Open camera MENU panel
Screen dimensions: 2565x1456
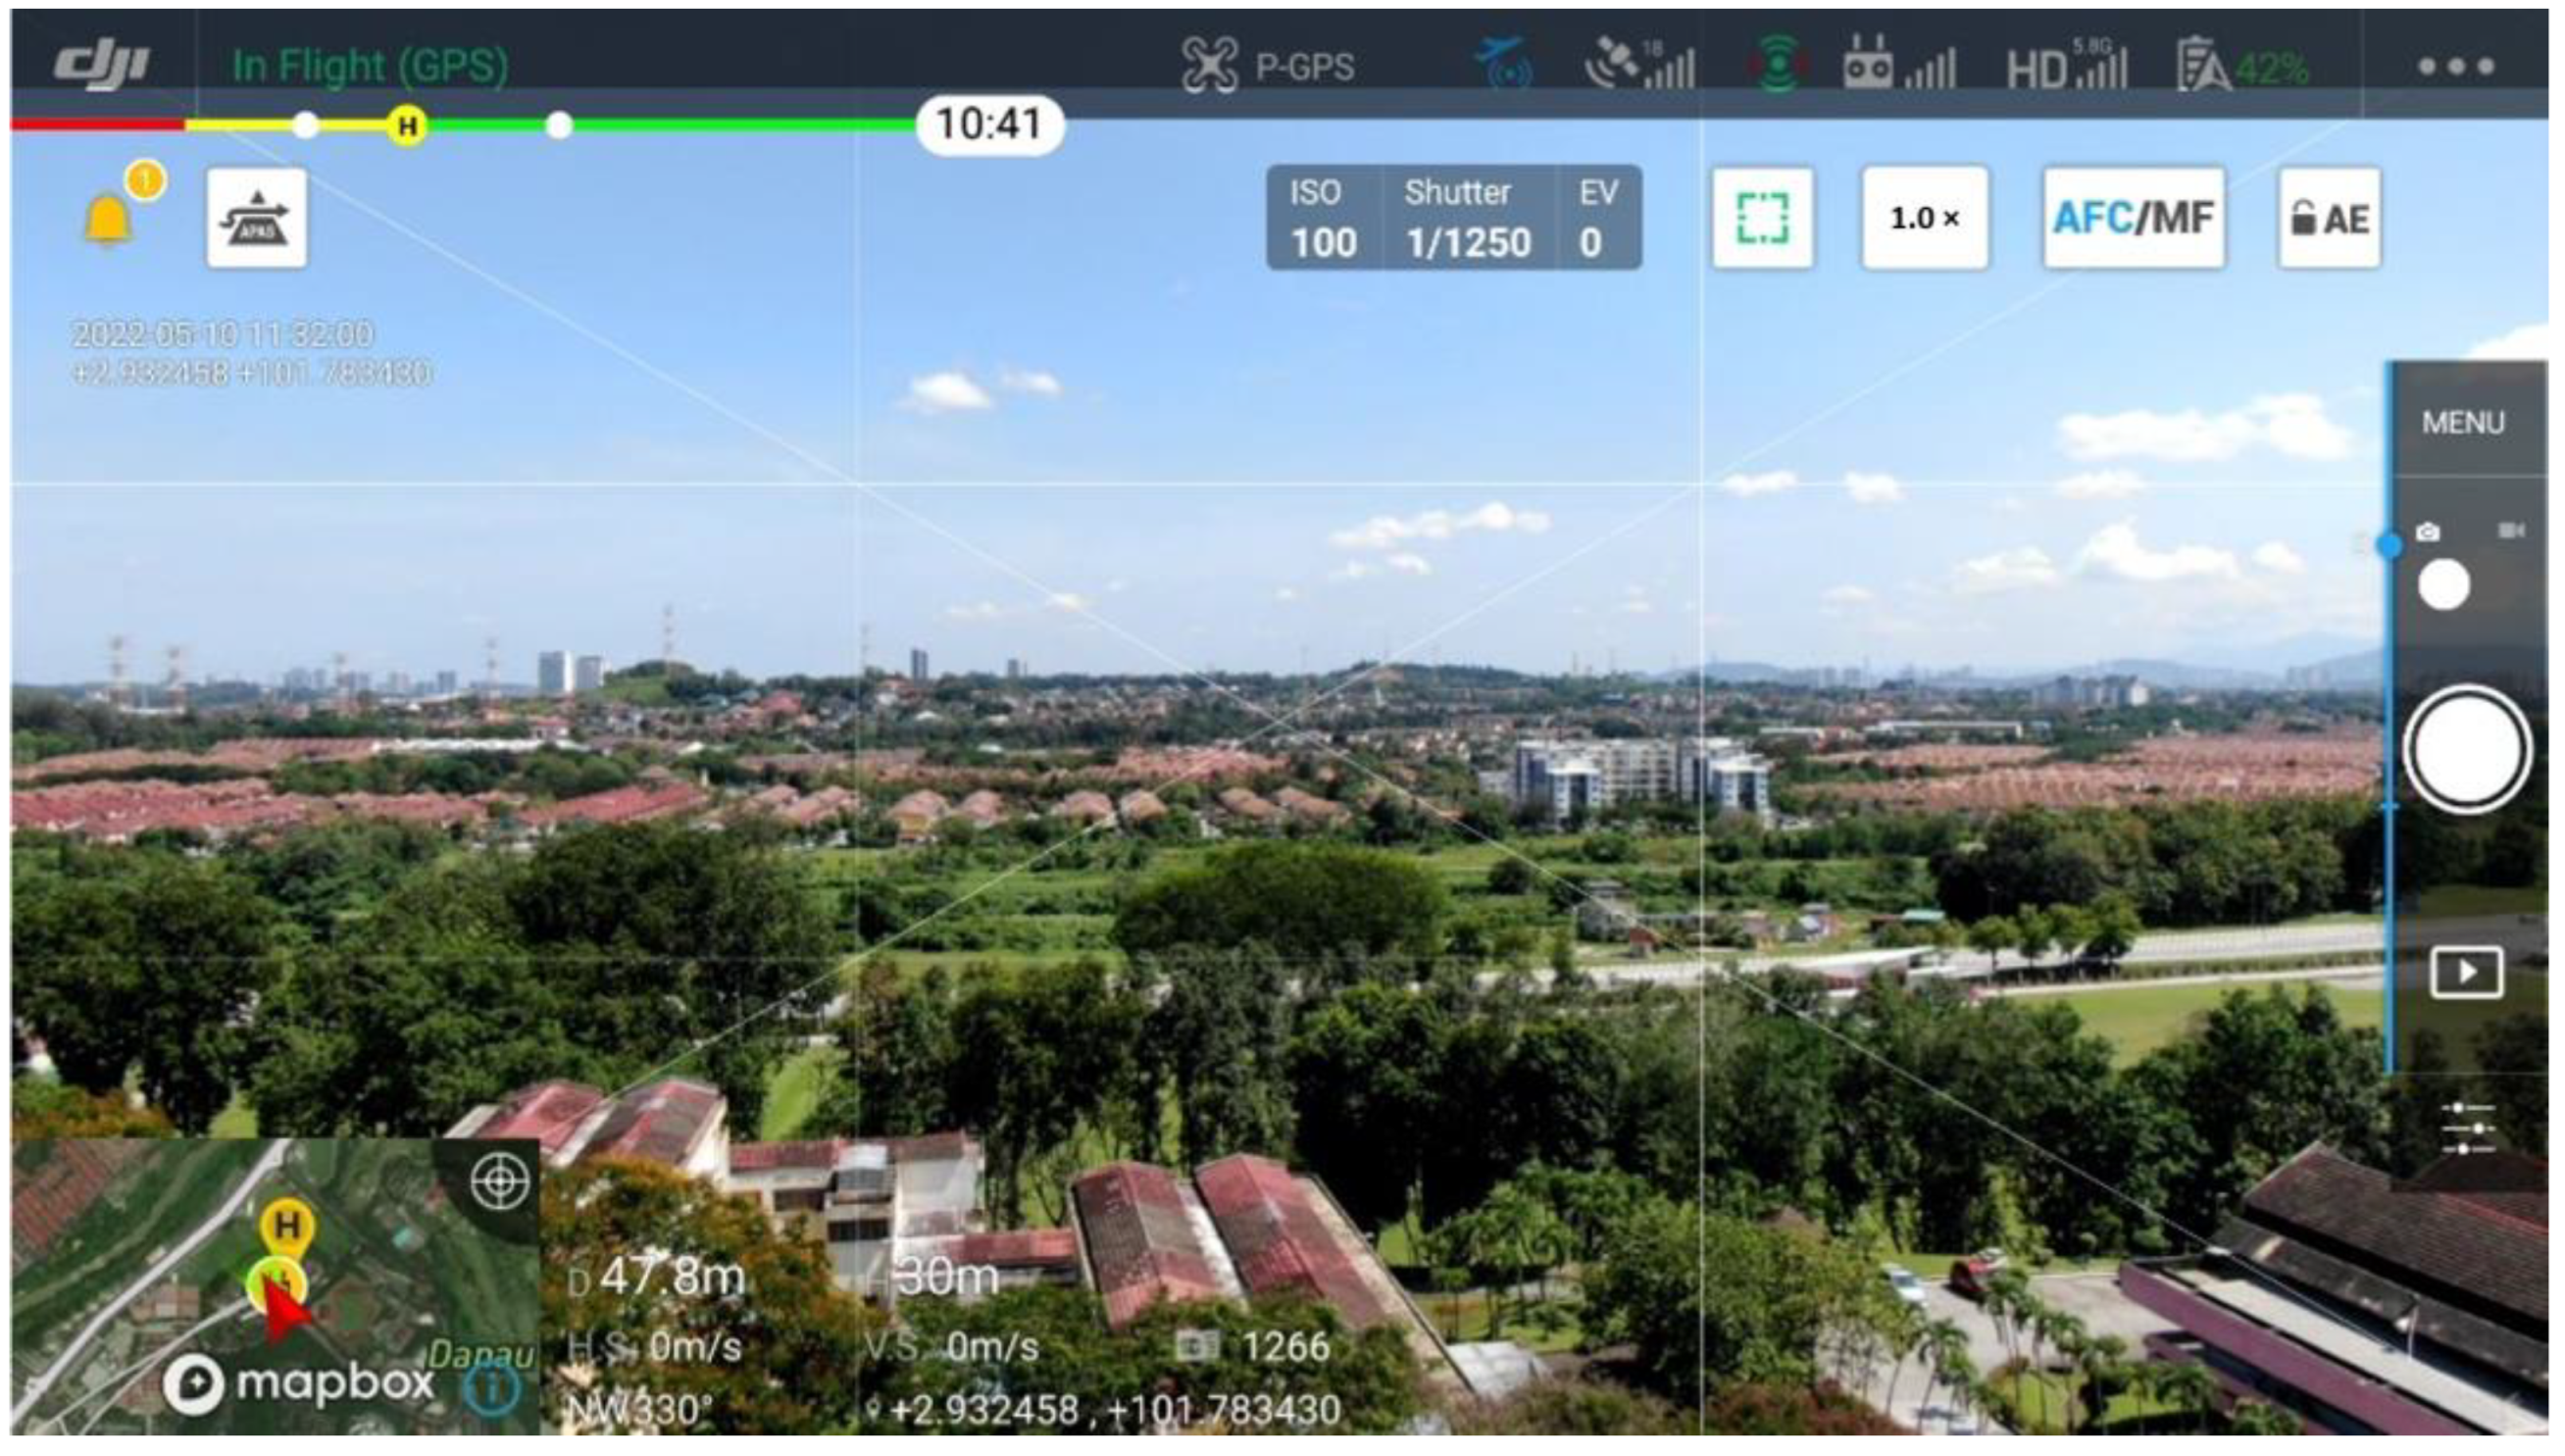pos(2462,422)
